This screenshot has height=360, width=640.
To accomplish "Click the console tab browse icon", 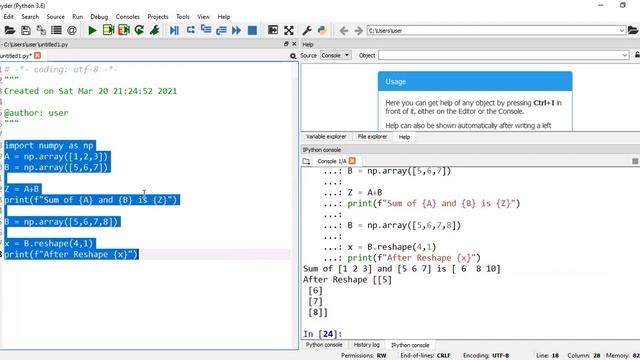I will point(306,161).
